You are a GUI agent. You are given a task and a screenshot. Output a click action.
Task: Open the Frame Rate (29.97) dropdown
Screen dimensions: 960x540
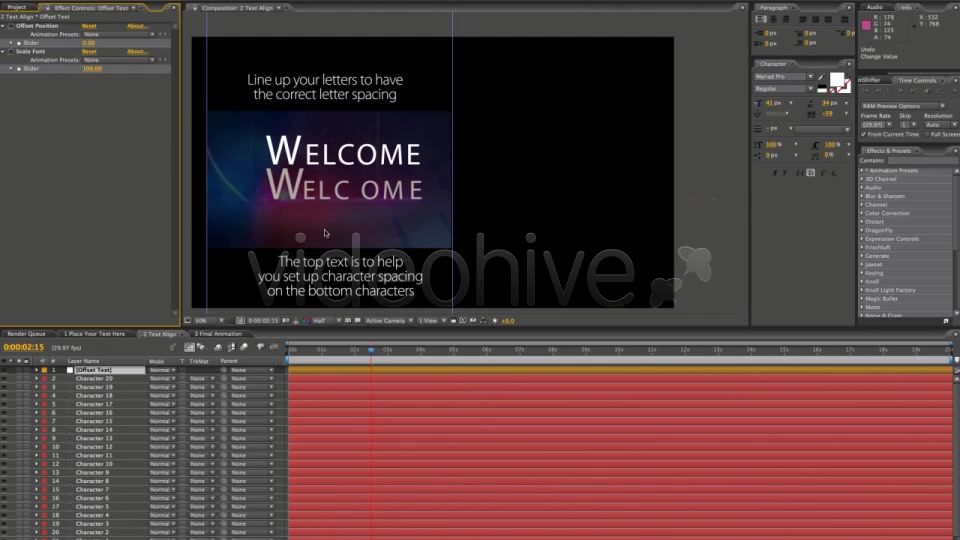[876, 125]
